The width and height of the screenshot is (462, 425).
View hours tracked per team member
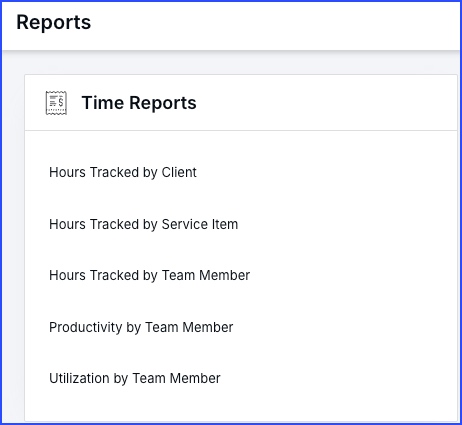click(x=149, y=275)
